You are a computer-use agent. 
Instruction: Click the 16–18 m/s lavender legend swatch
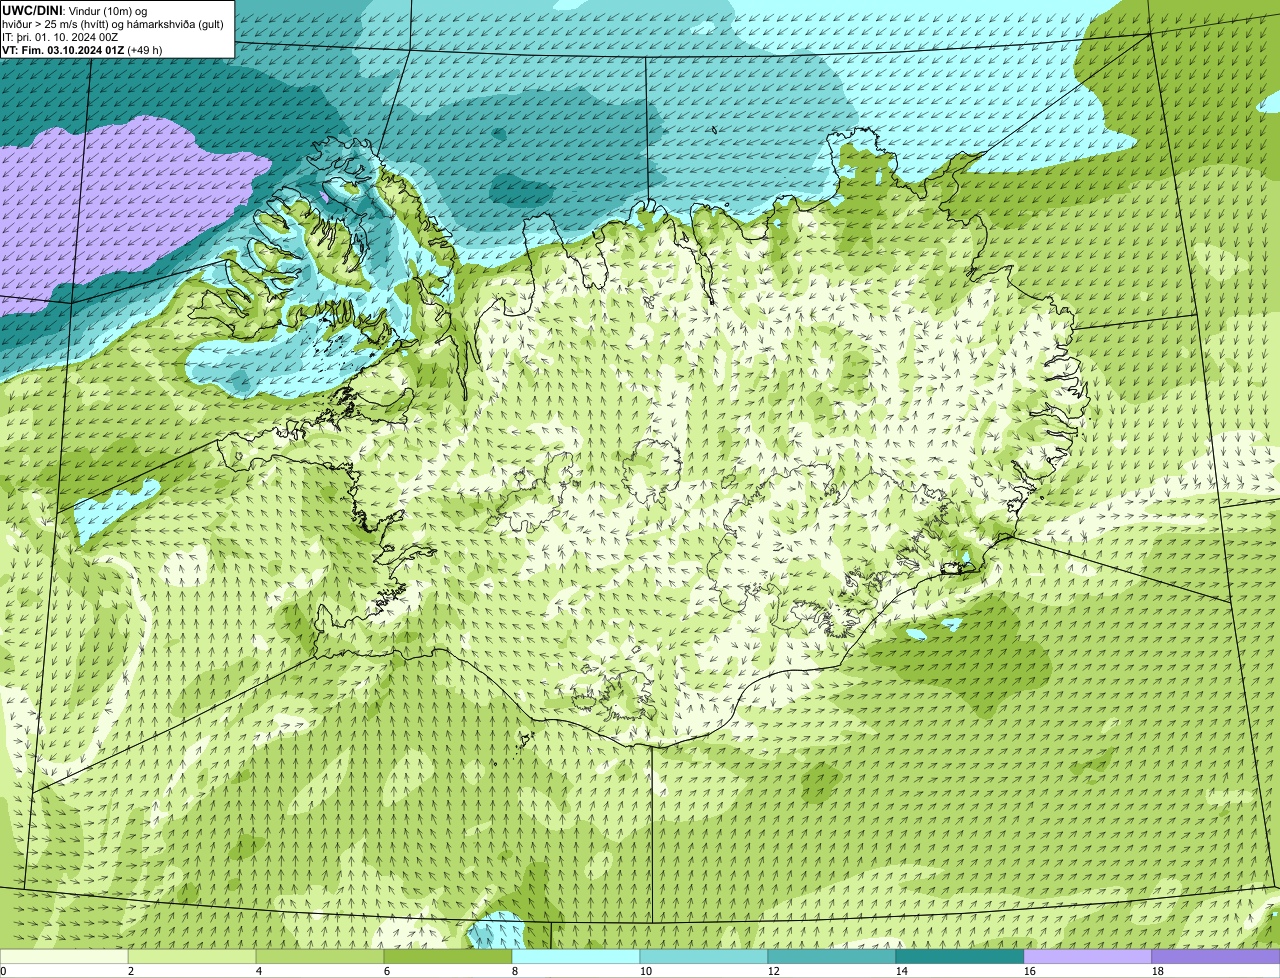pyautogui.click(x=1088, y=956)
